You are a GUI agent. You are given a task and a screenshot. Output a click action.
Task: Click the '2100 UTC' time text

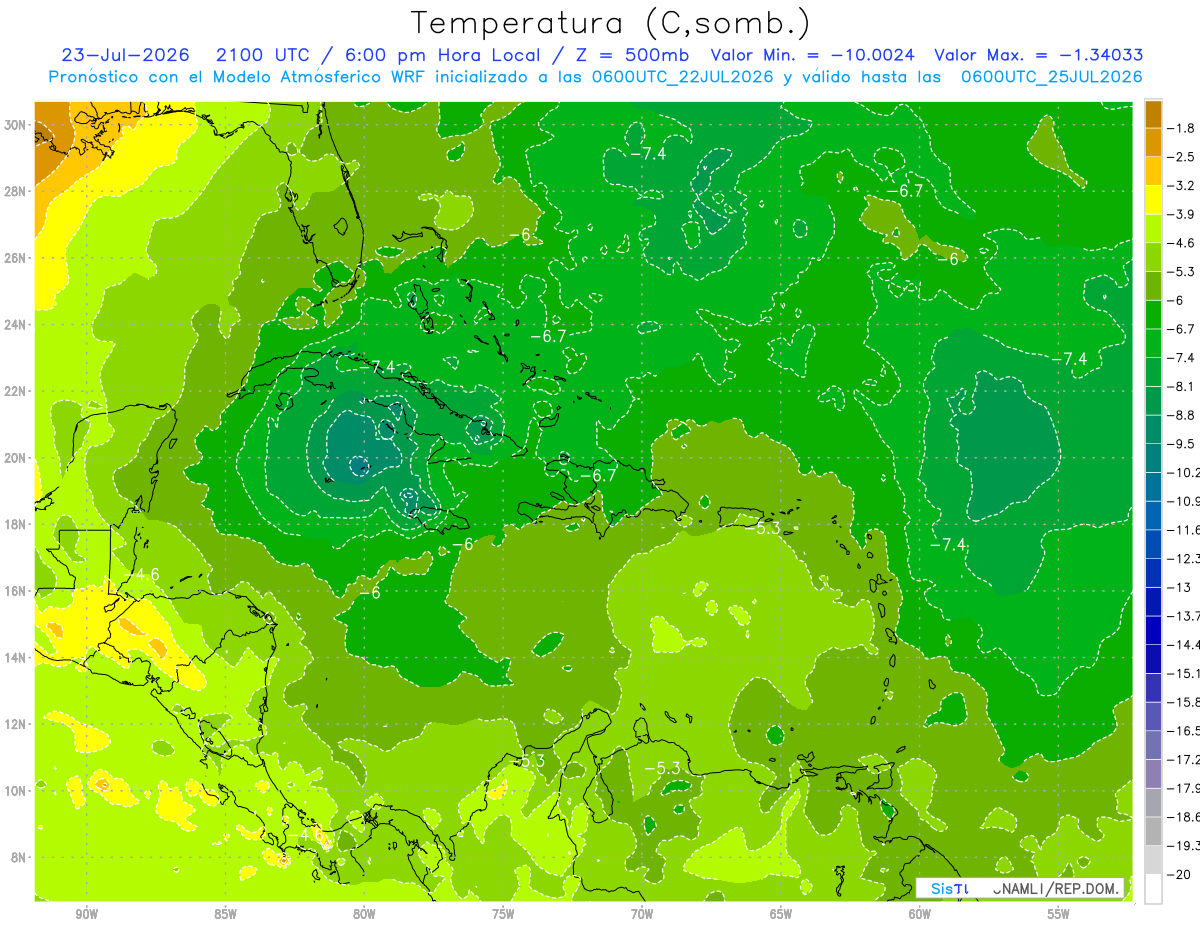262,55
